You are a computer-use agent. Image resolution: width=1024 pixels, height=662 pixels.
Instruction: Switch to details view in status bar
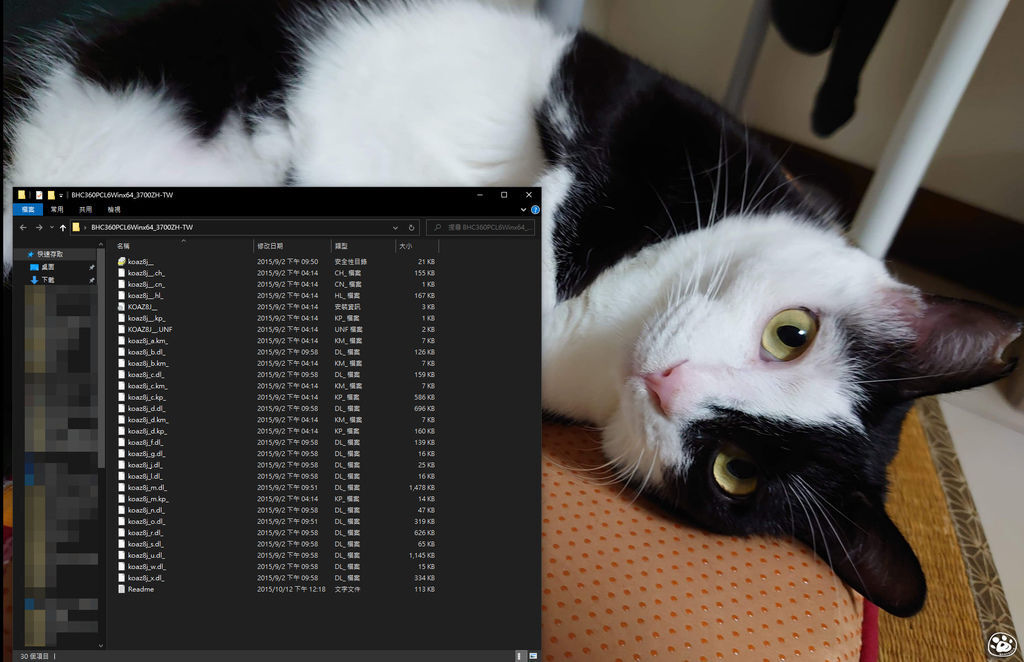[x=520, y=655]
